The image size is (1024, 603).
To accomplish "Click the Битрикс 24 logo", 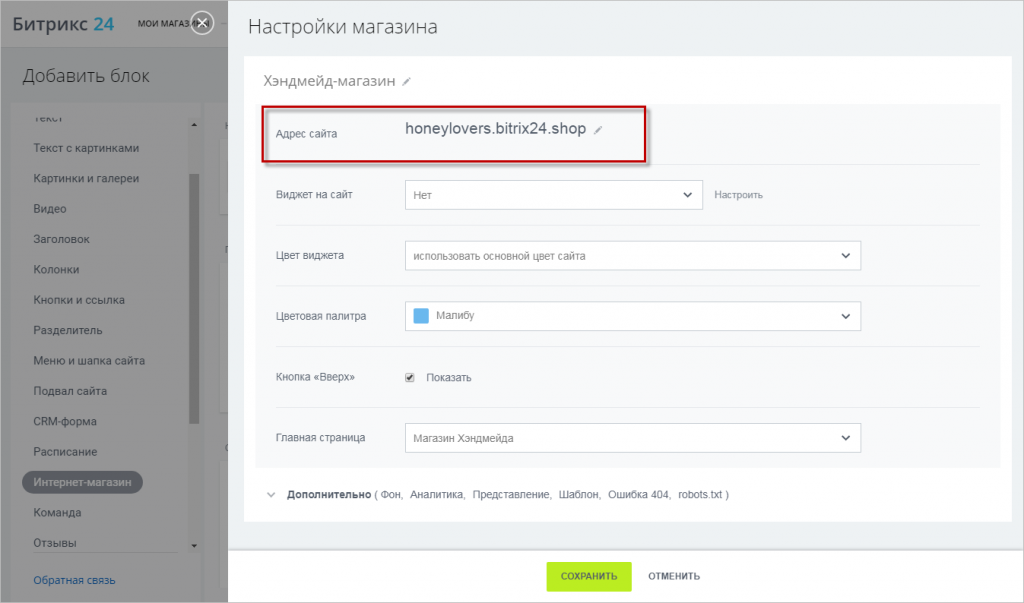I will 63,25.
